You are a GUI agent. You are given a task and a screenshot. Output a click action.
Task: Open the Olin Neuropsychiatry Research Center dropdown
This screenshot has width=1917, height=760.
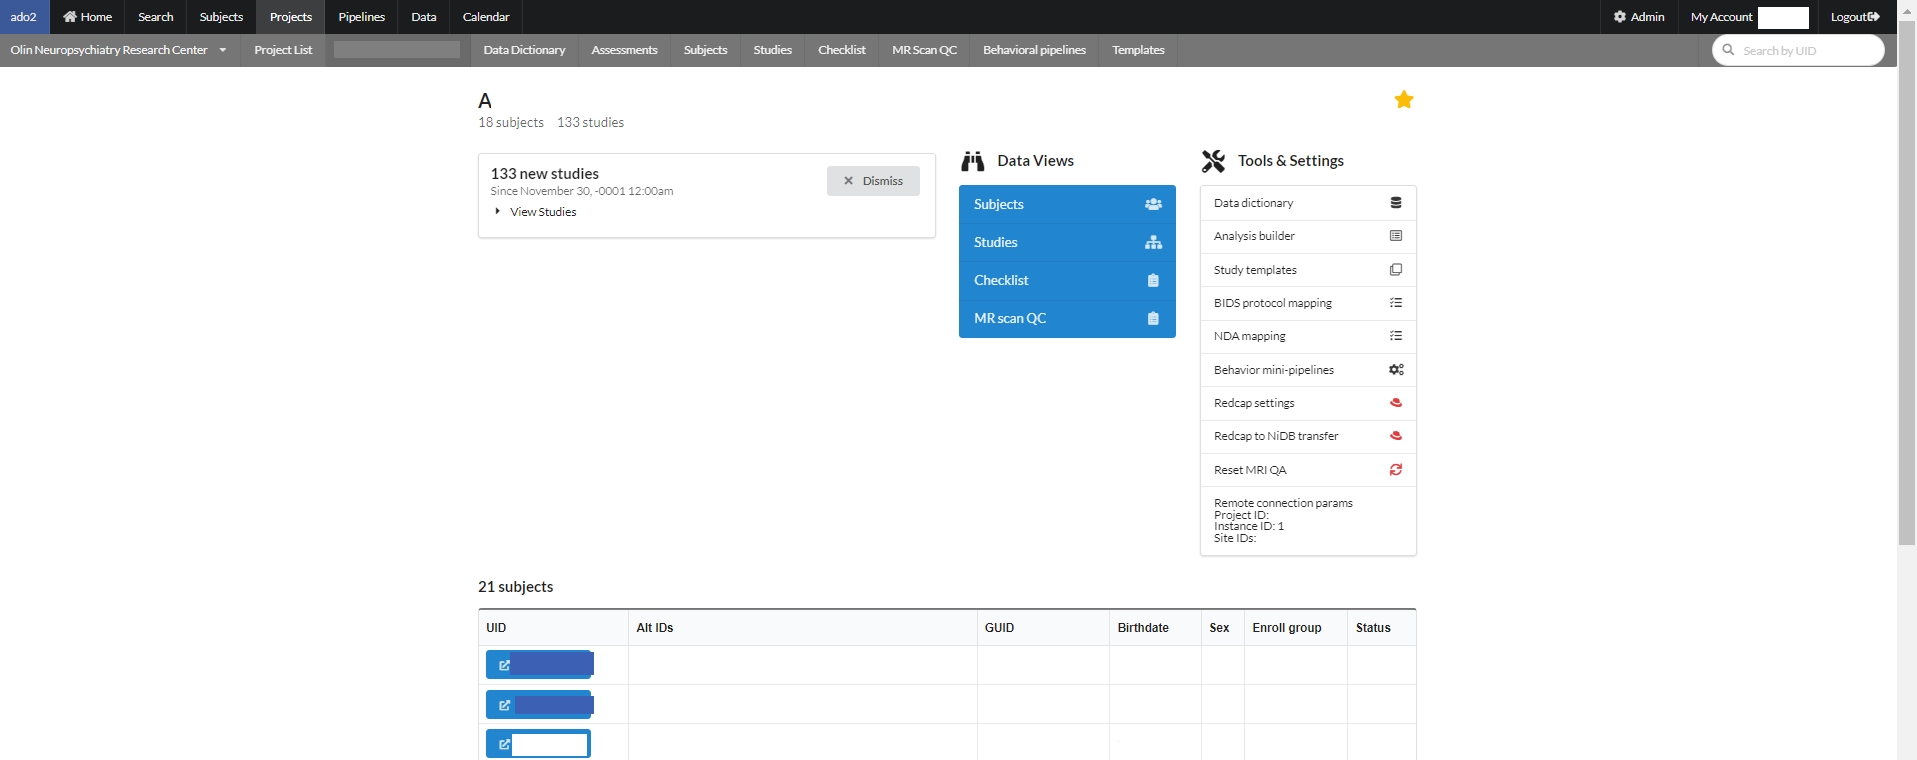point(222,50)
